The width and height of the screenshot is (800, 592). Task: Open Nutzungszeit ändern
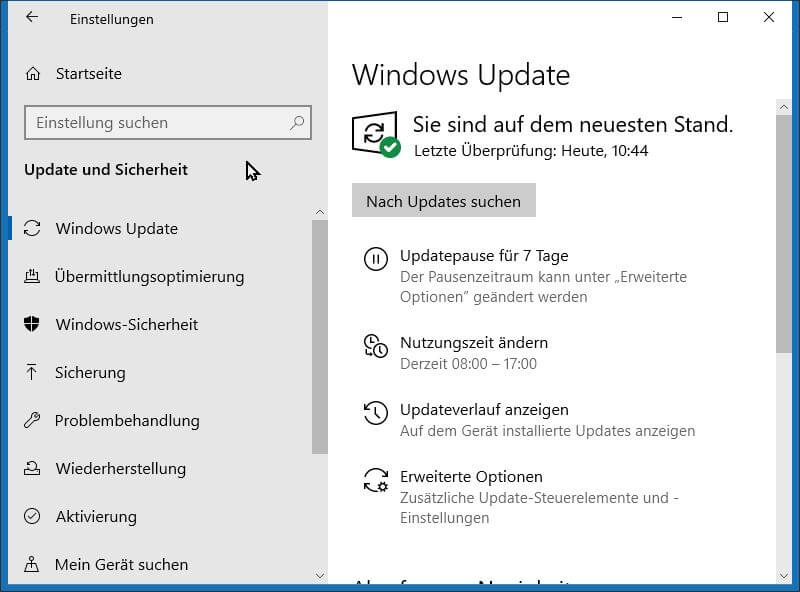(474, 343)
